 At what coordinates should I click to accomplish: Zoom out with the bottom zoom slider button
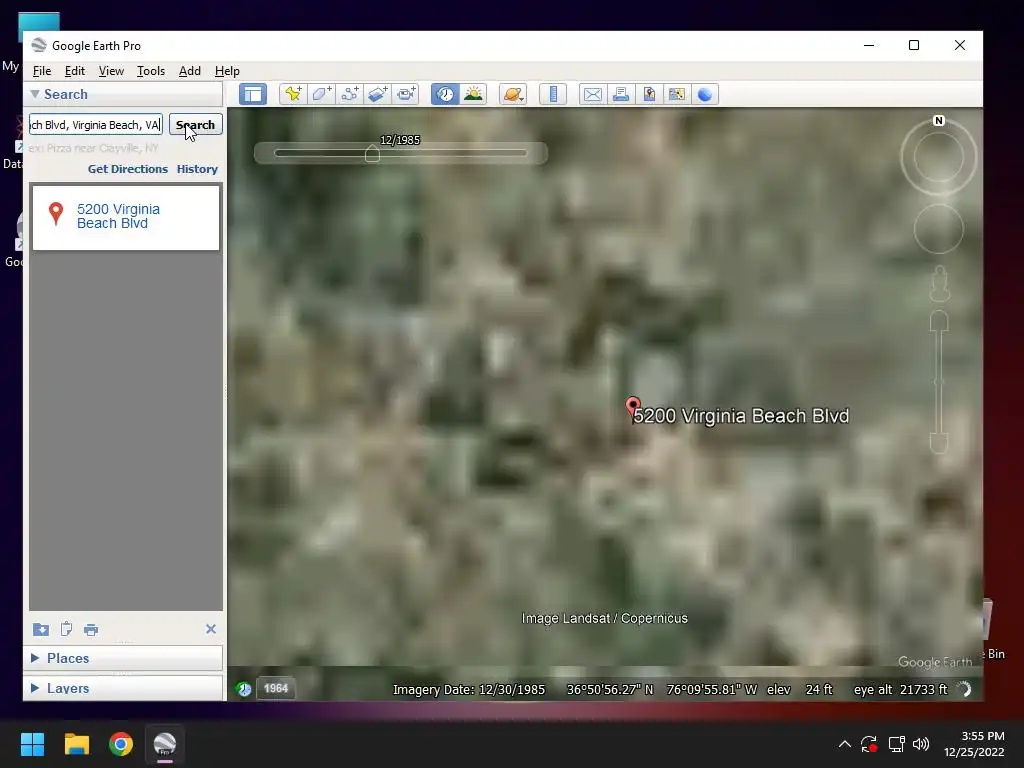point(938,443)
